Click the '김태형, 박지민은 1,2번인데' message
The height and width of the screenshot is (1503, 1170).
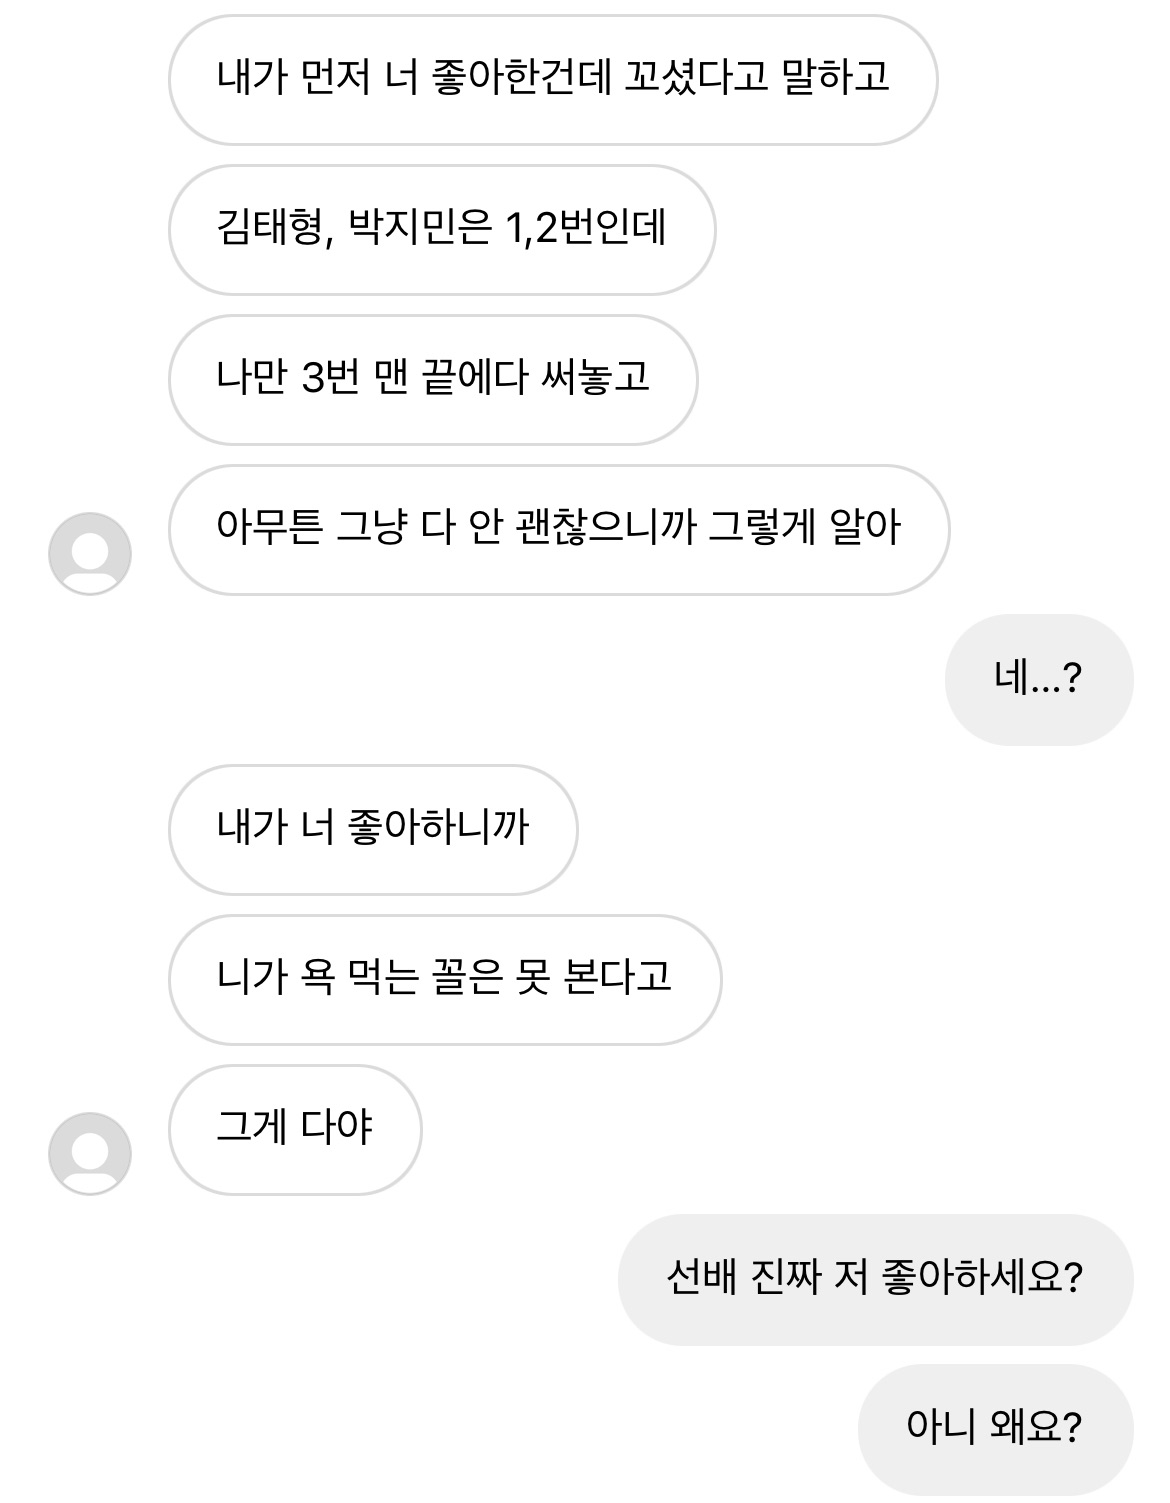pyautogui.click(x=441, y=230)
